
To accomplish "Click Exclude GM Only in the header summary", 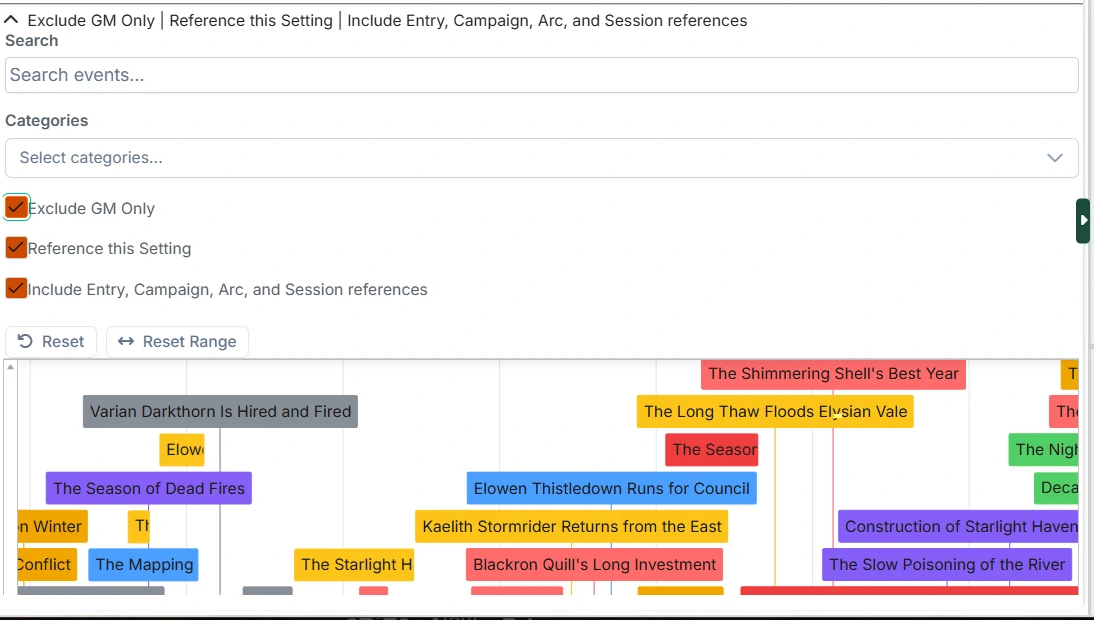I will (95, 20).
